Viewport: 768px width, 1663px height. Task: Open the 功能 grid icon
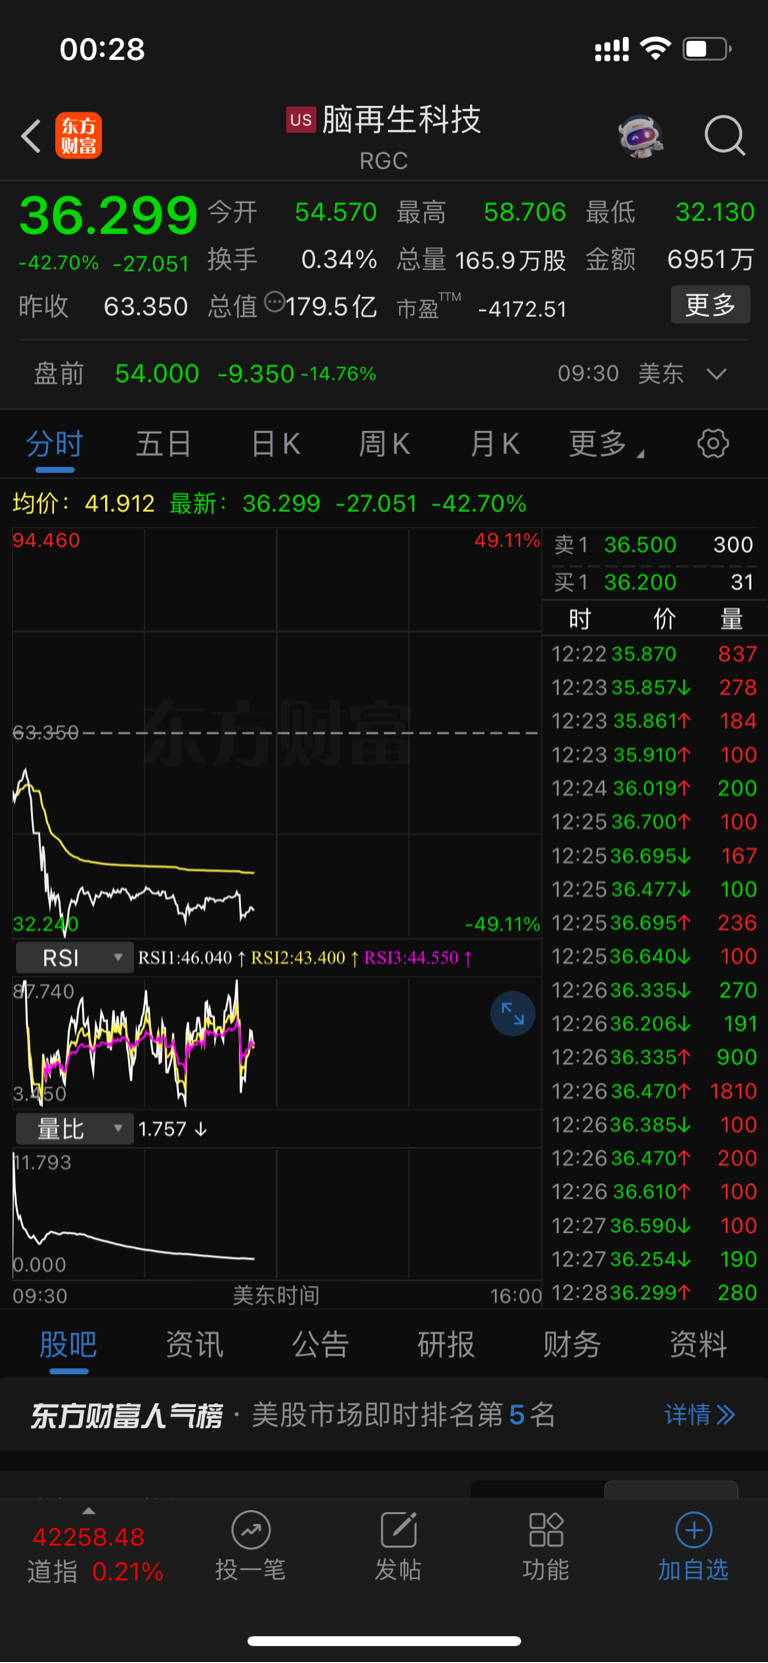pos(546,1530)
